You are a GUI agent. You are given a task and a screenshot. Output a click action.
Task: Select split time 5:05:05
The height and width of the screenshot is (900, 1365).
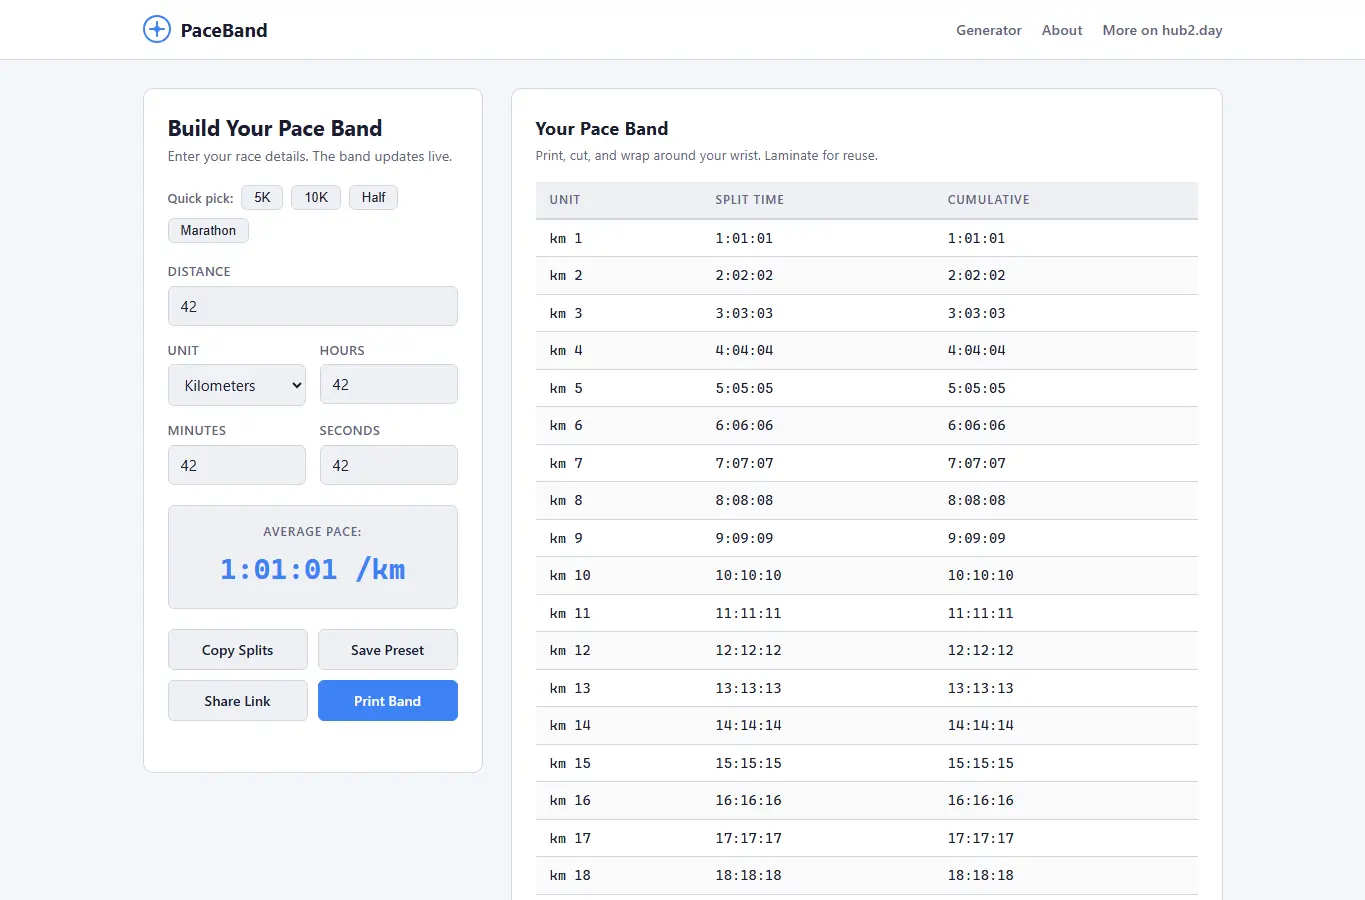(744, 388)
